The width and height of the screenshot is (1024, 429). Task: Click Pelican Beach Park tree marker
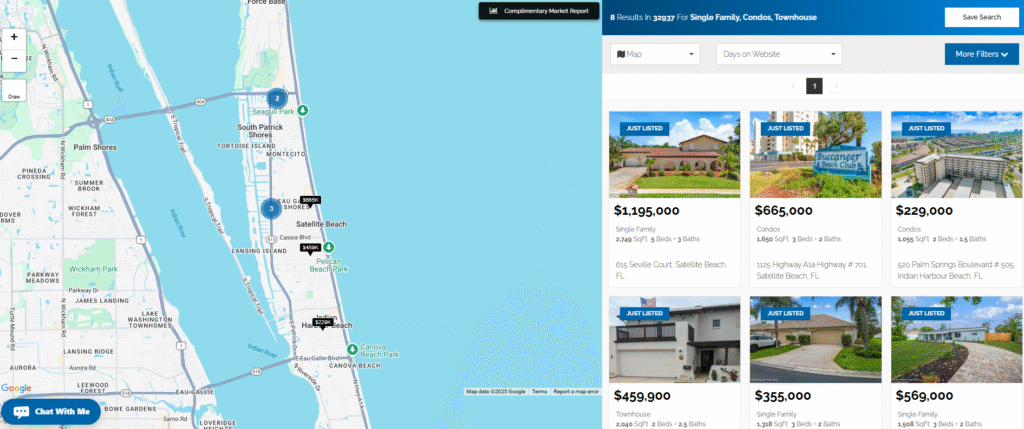point(329,247)
